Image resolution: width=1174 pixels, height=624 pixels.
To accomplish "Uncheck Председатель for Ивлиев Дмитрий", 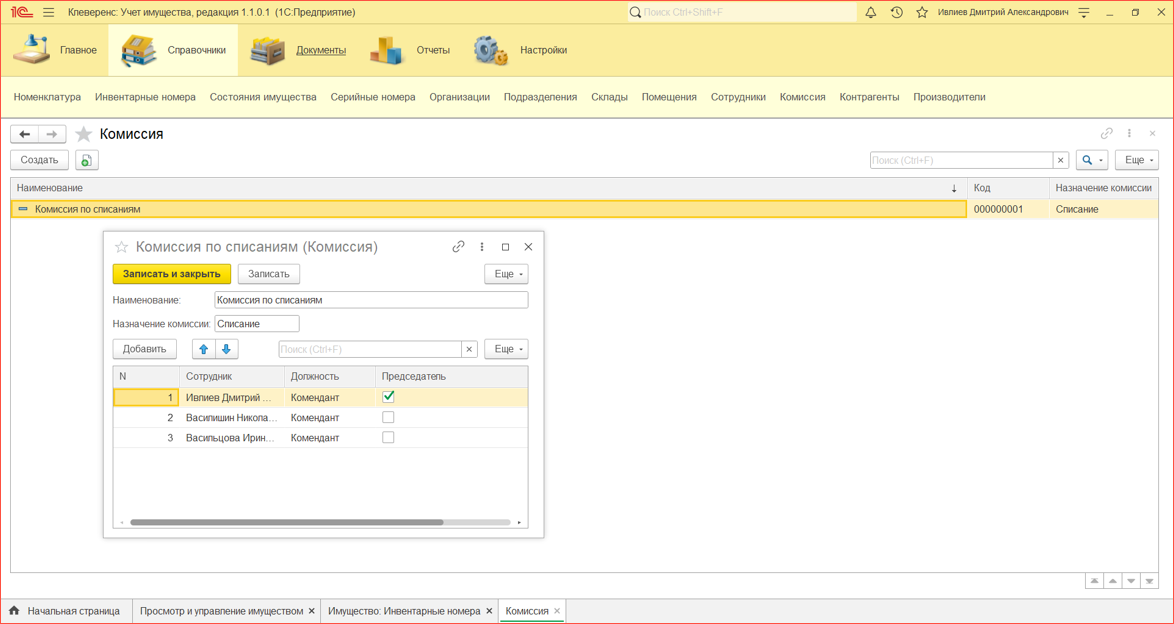I will tap(388, 397).
